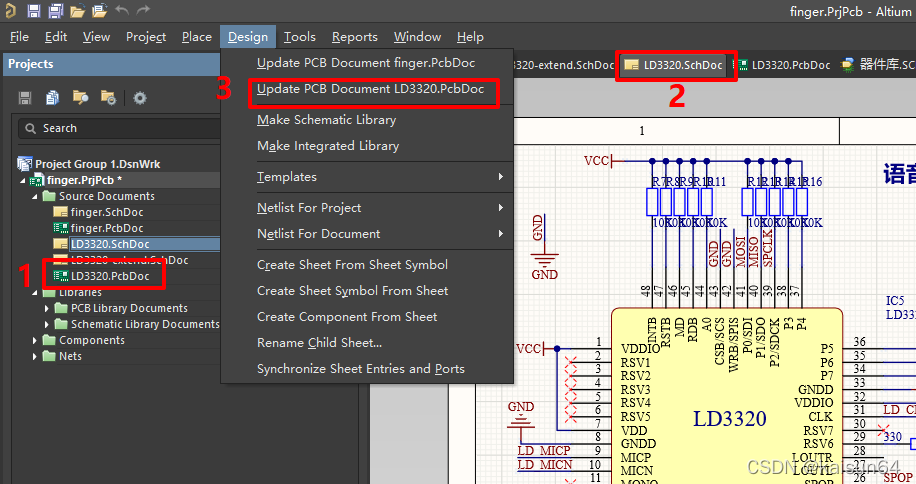Image resolution: width=916 pixels, height=484 pixels.
Task: Close the open Design menu
Action: coord(248,37)
